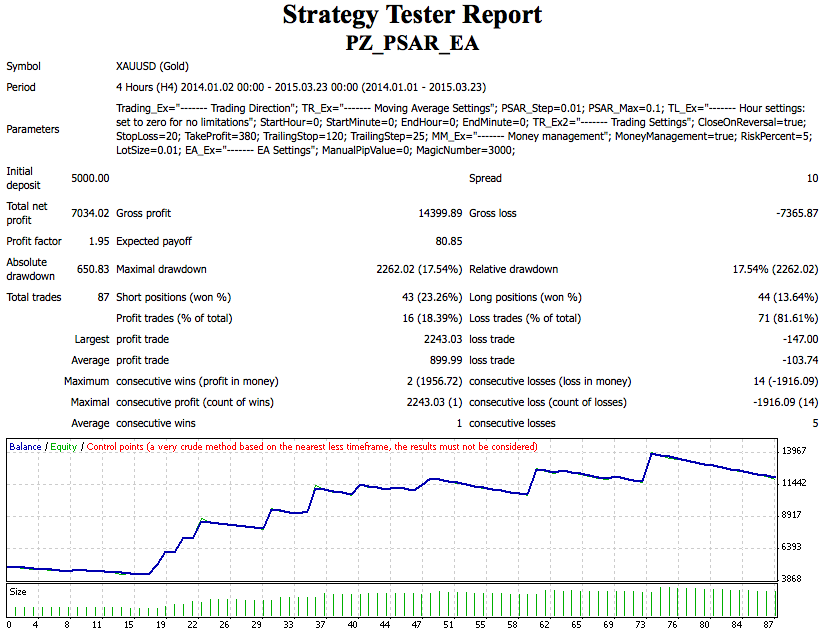Viewport: 828px width, 636px height.
Task: Click the Spread value 10
Action: (812, 179)
